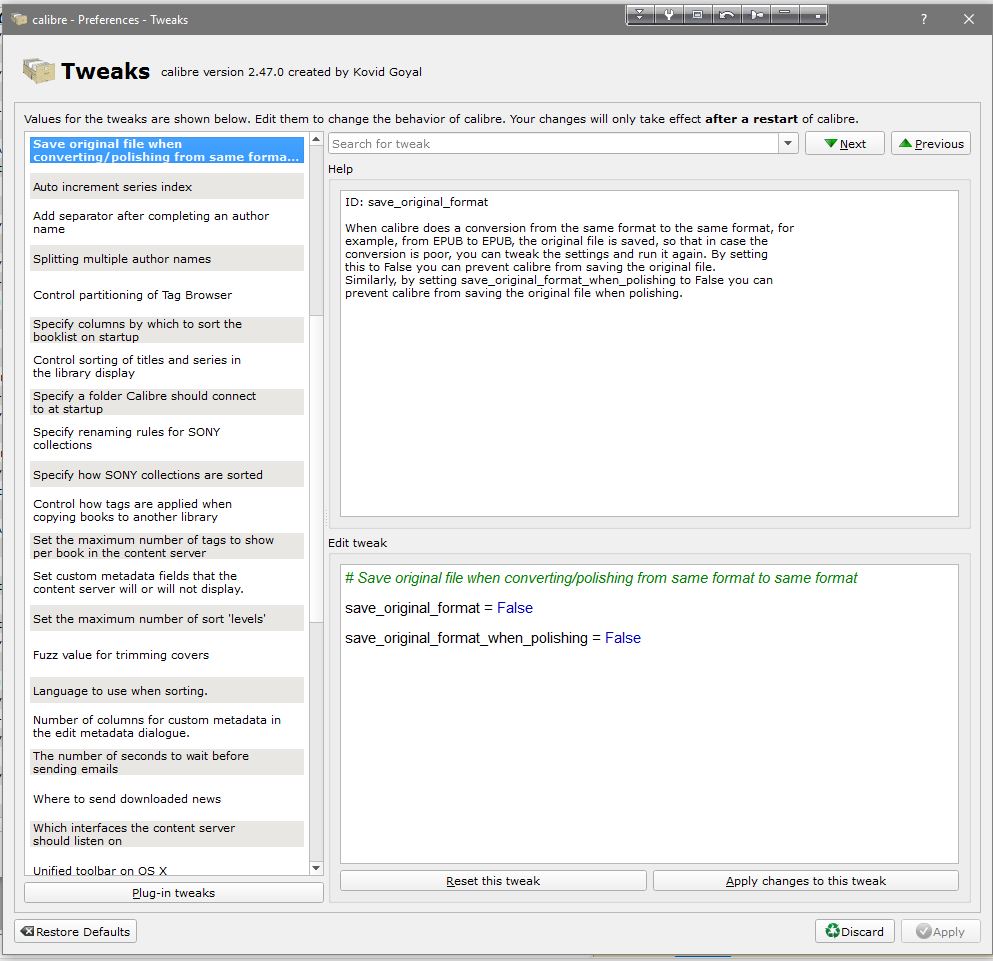Click the Next search button
Viewport: 993px width, 961px height.
pos(844,143)
